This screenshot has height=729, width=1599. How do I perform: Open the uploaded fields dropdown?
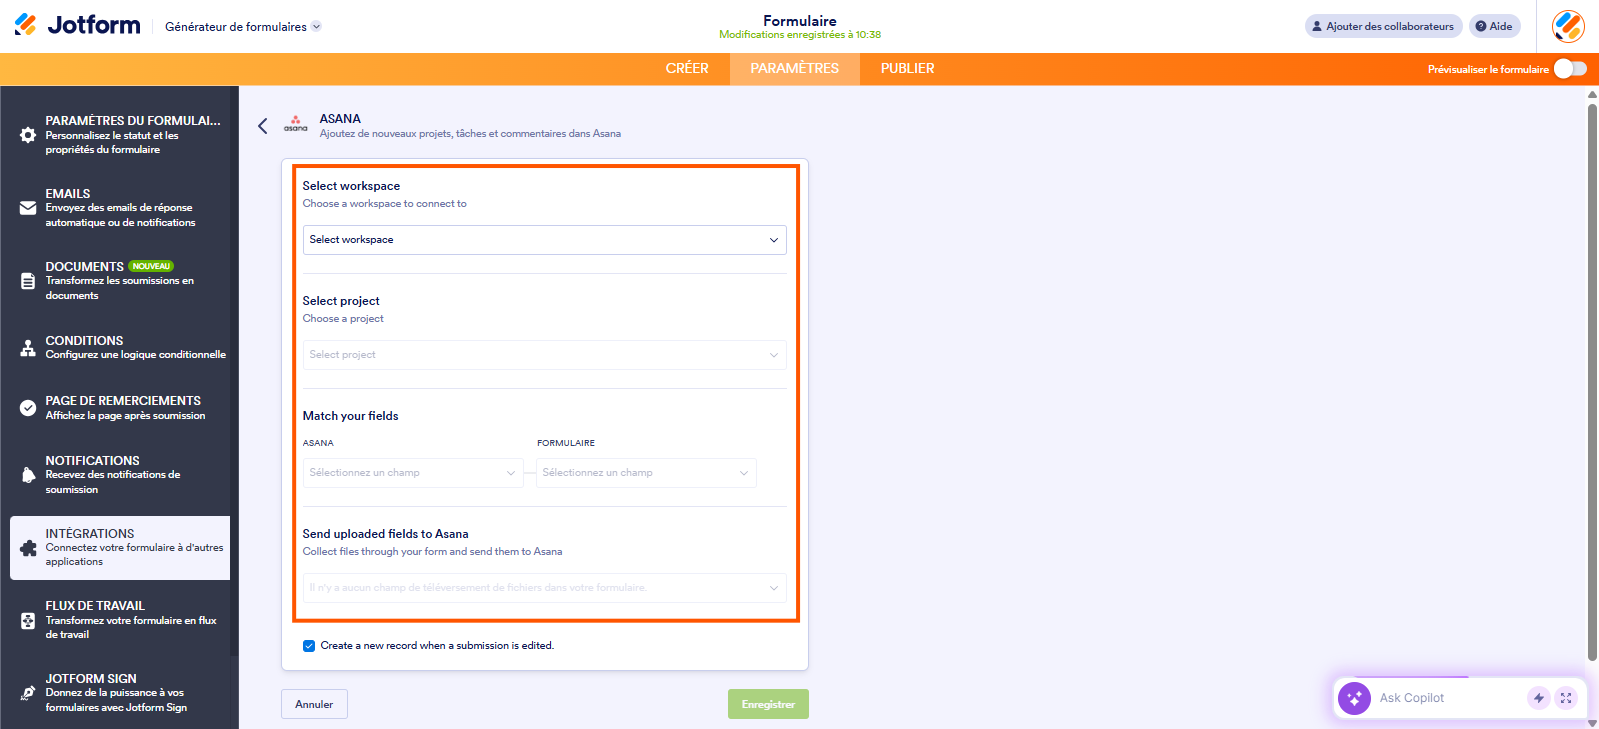click(x=544, y=588)
